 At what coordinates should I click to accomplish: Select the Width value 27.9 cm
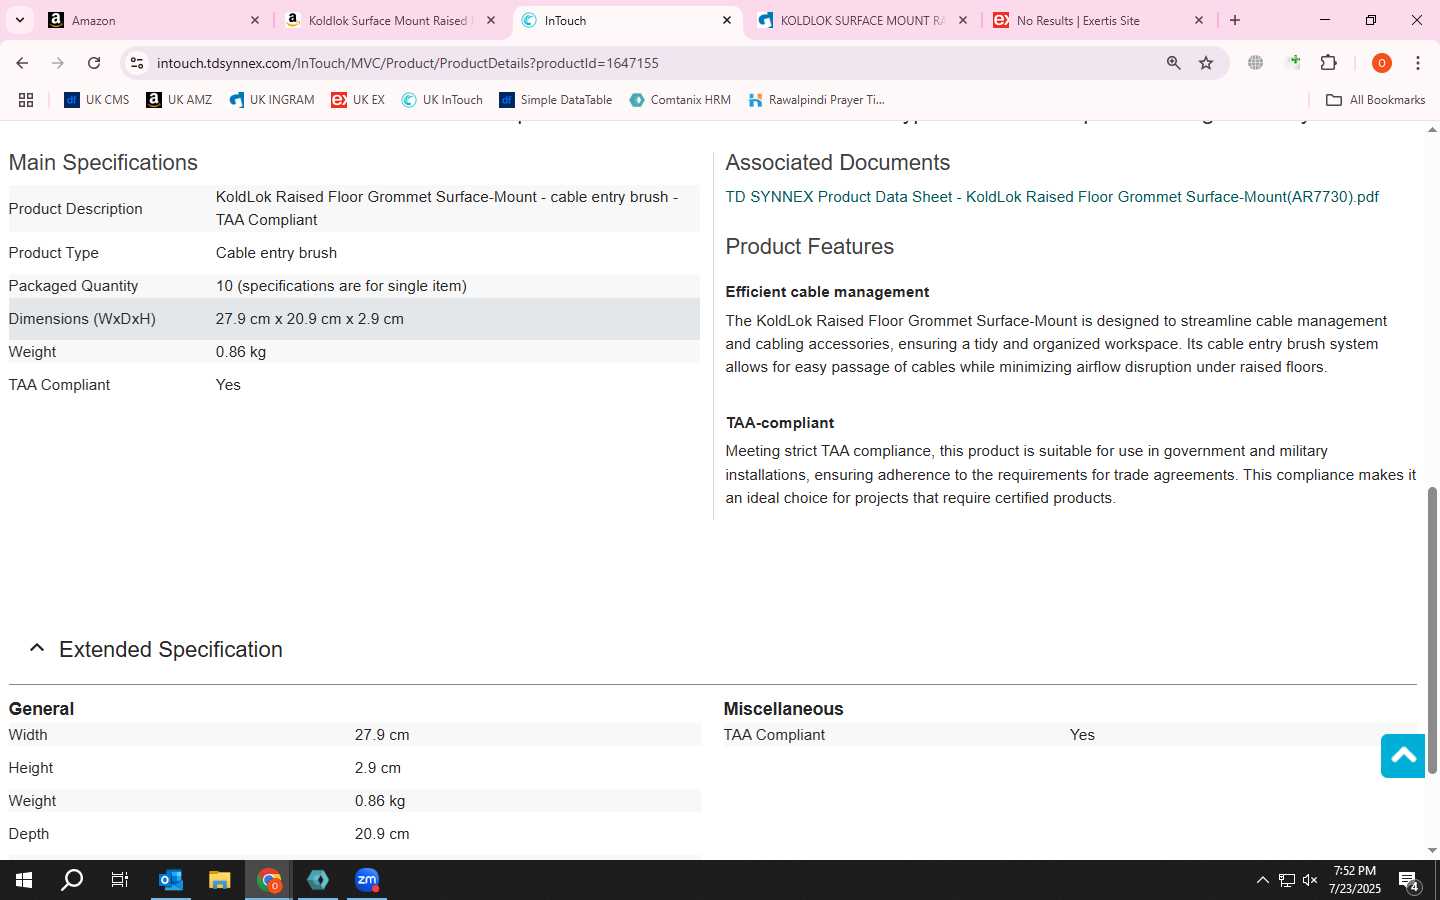(x=382, y=735)
